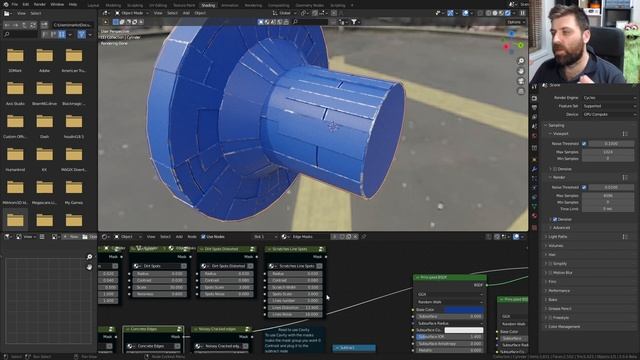Screen dimensions: 640x360
Task: Click the Blender logo icon in the top menu bar
Action: click(x=5, y=4)
